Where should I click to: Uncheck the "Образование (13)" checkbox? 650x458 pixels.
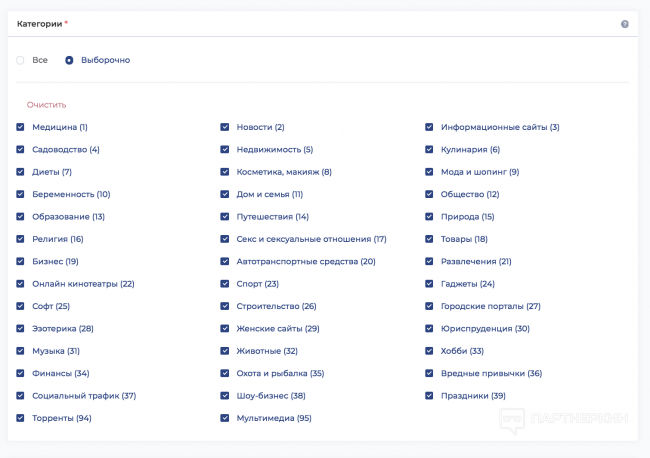21,217
